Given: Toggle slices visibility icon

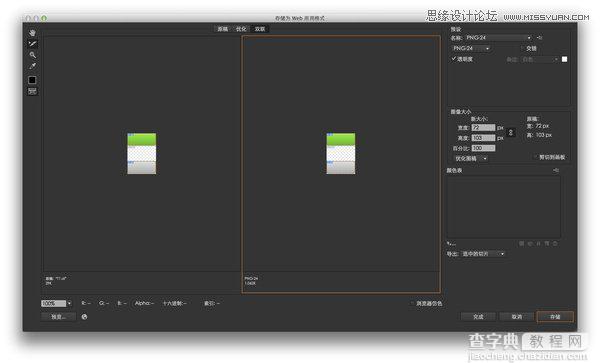Looking at the screenshot, I should 33,91.
